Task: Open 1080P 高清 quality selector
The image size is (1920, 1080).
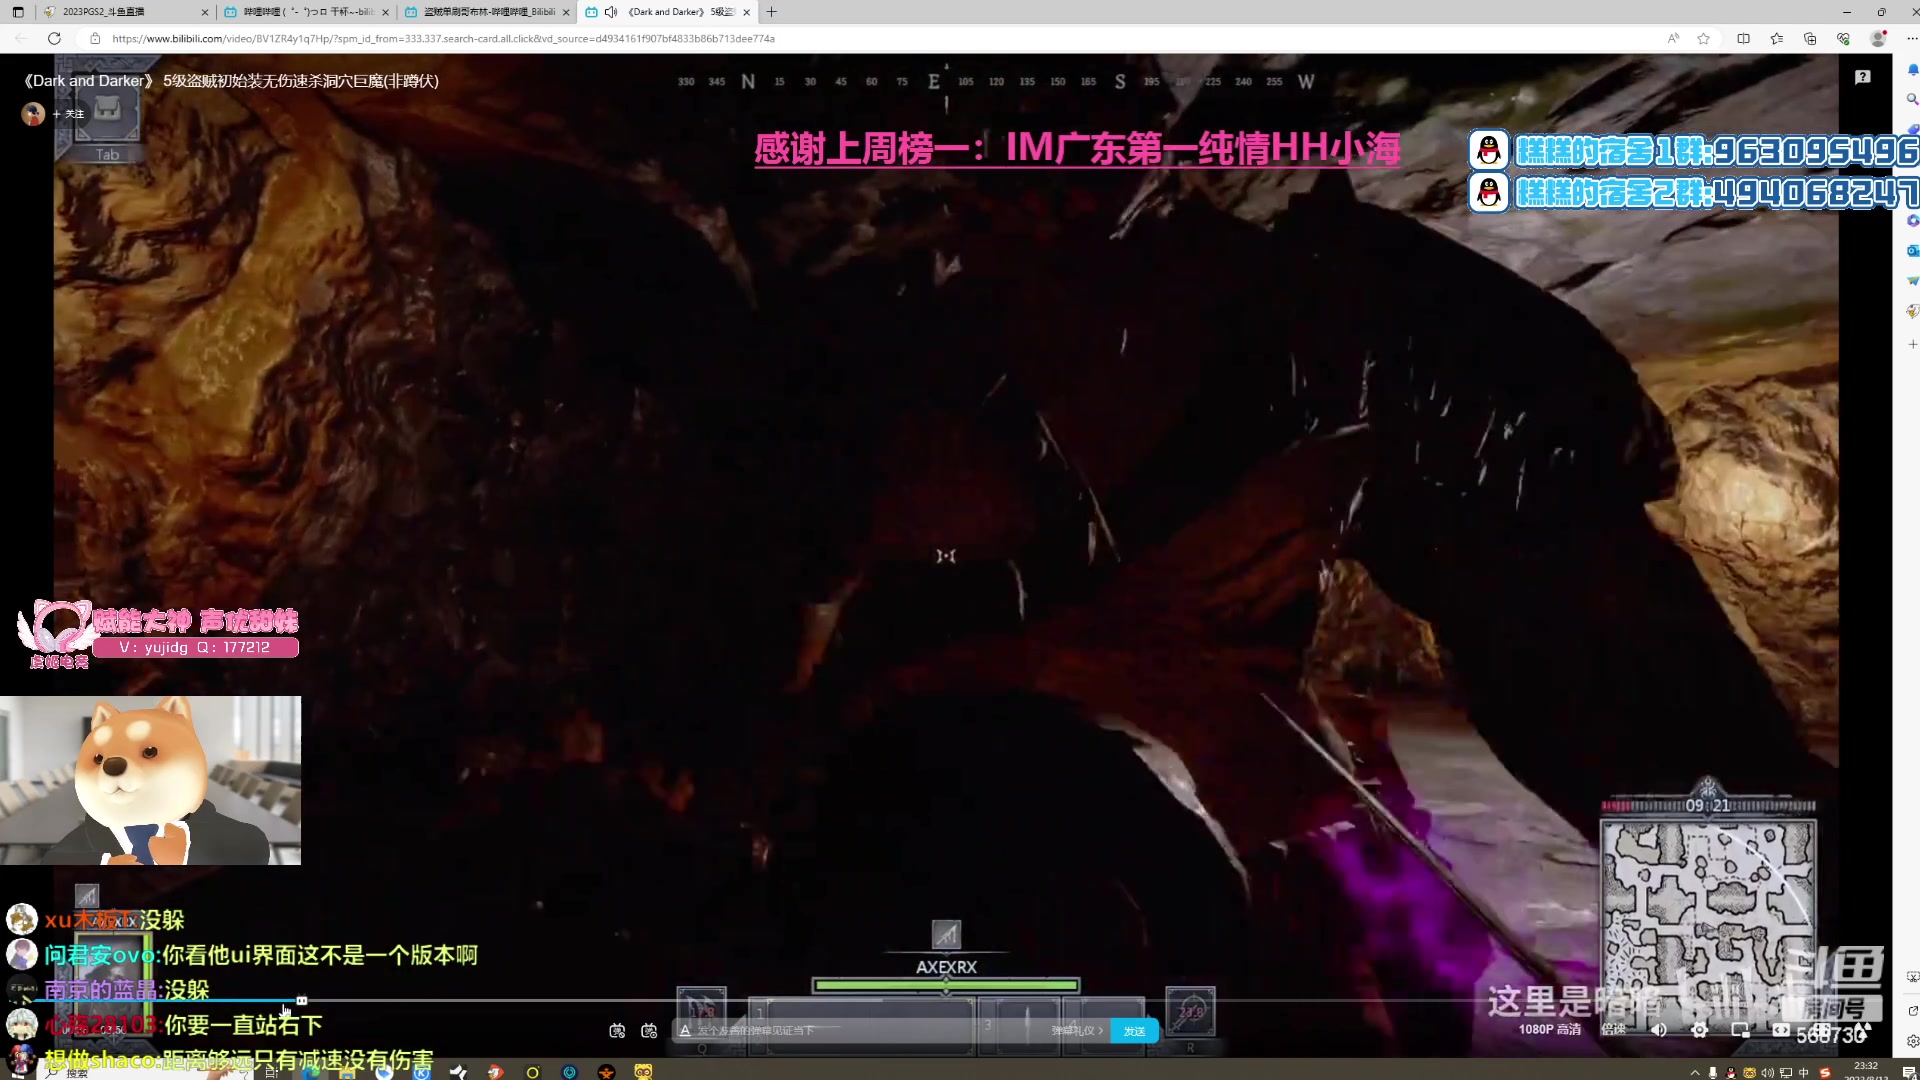Action: 1549,1029
